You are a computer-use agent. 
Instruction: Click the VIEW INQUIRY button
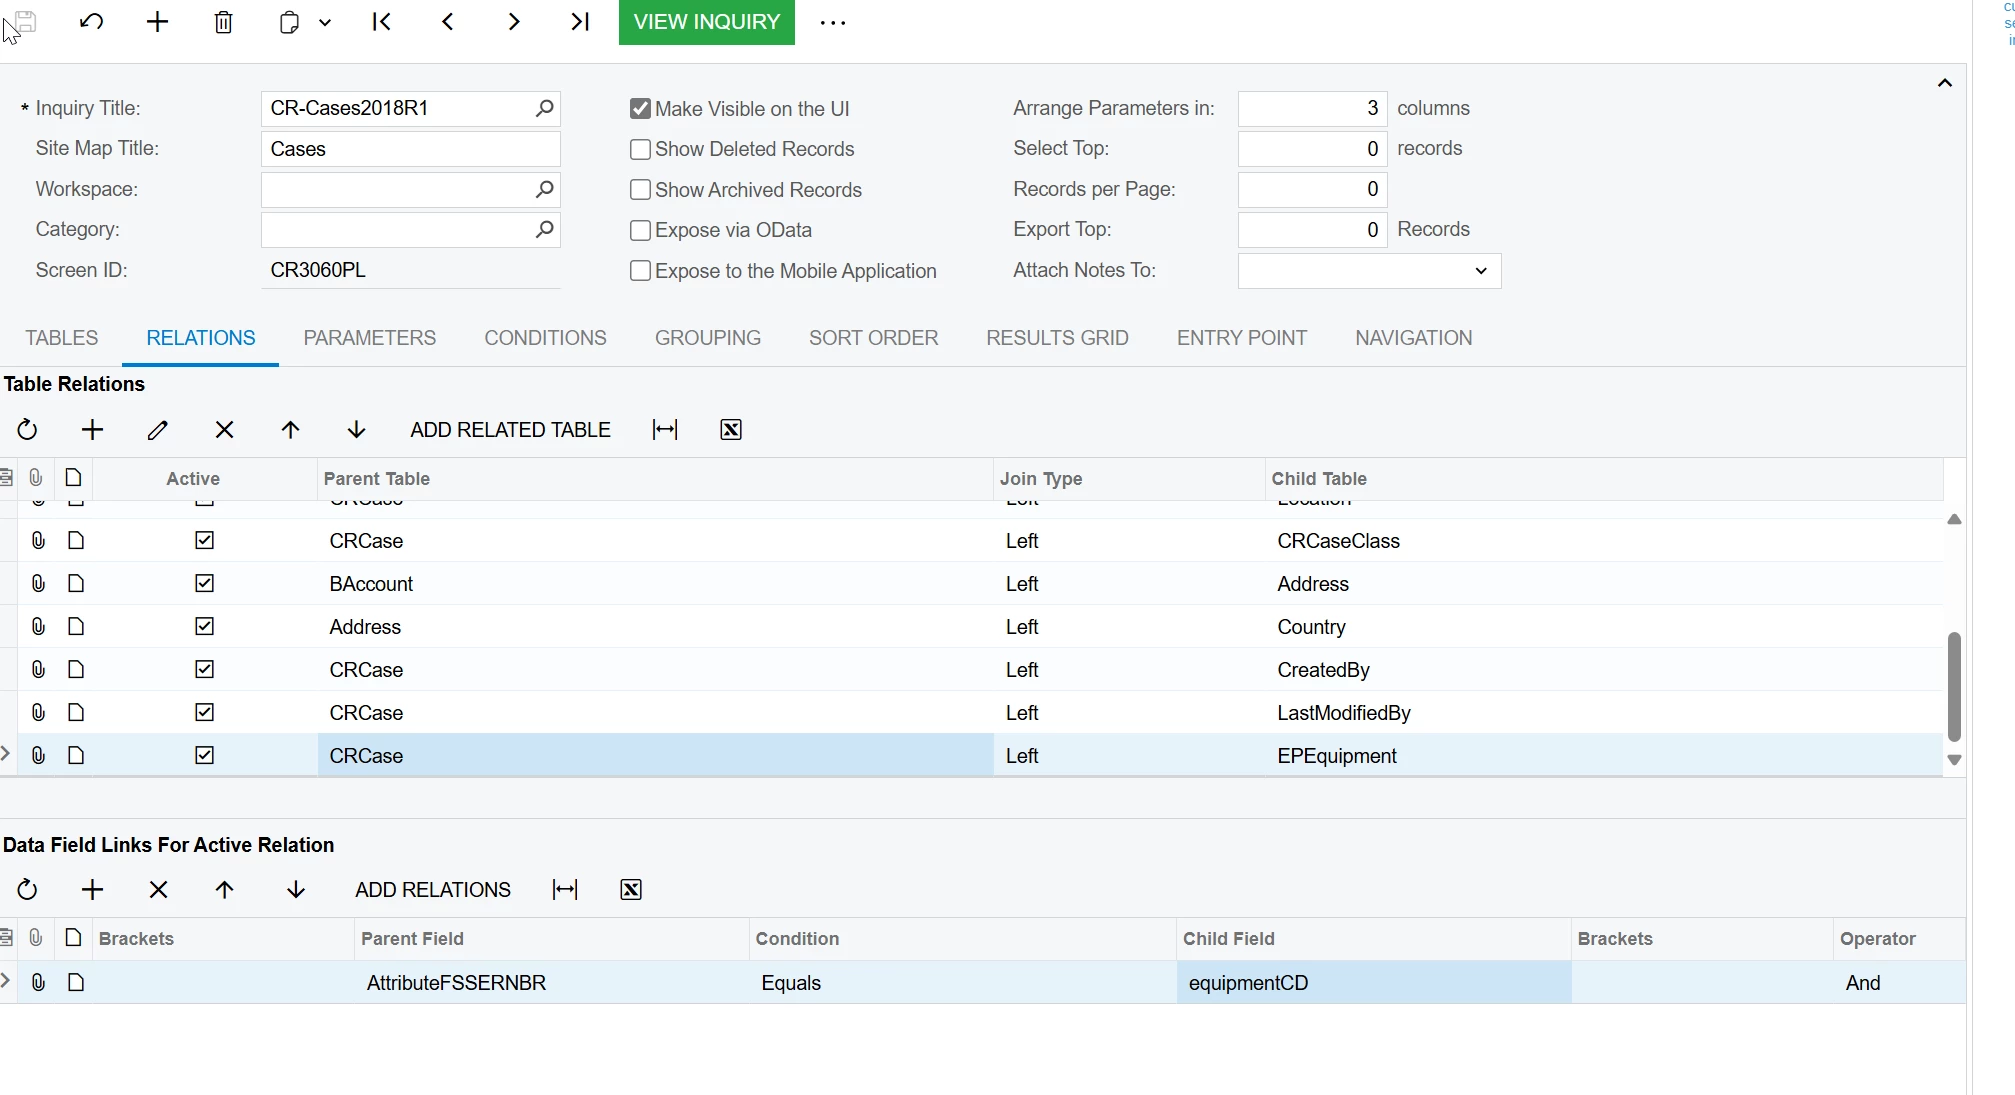coord(706,22)
